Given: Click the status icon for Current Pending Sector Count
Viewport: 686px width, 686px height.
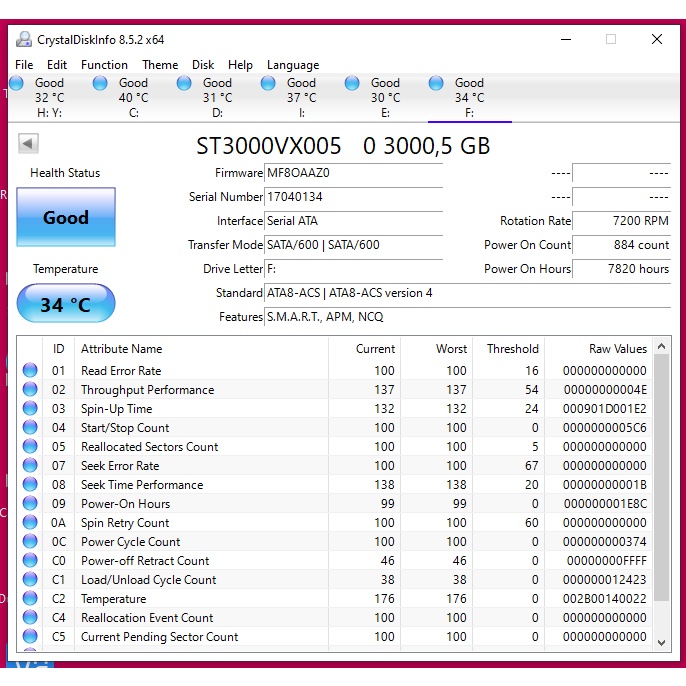Looking at the screenshot, I should (x=30, y=637).
